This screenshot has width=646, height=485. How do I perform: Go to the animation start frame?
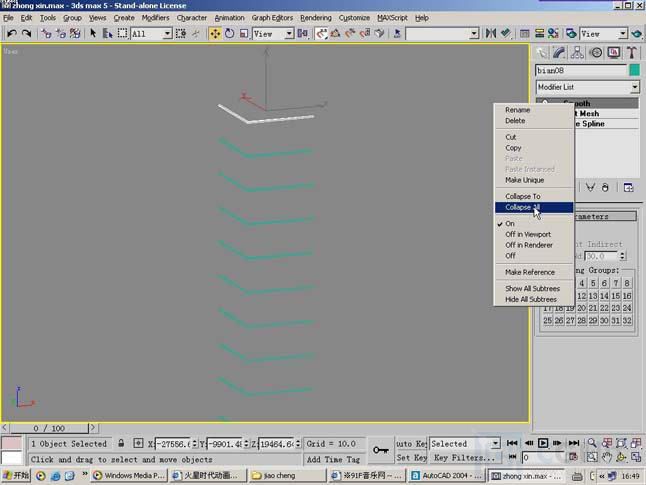[x=512, y=443]
